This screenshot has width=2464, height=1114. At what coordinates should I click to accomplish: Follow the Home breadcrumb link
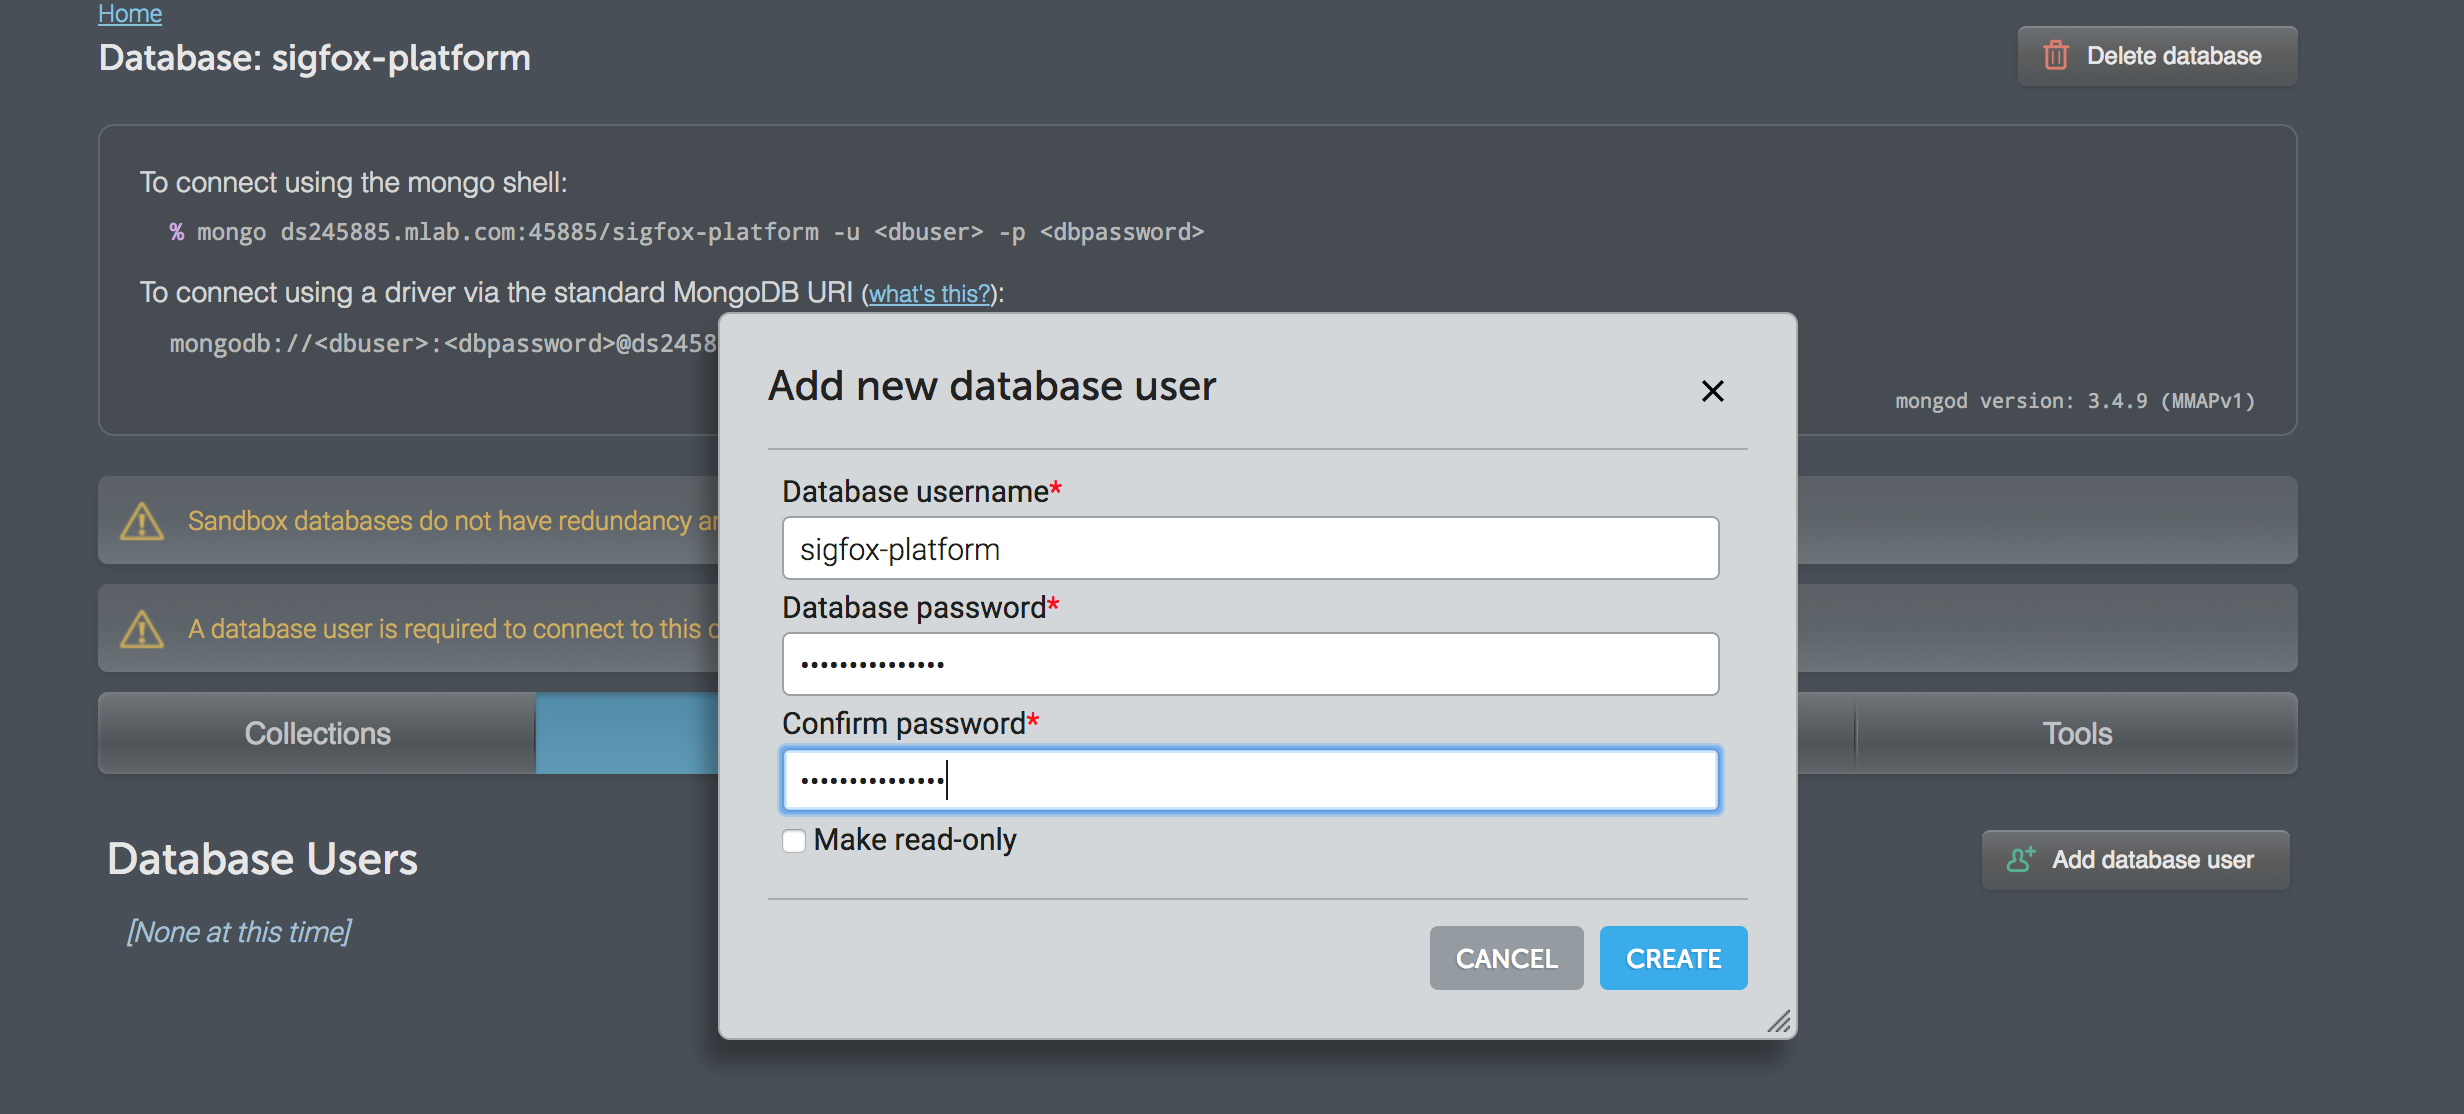tap(130, 14)
